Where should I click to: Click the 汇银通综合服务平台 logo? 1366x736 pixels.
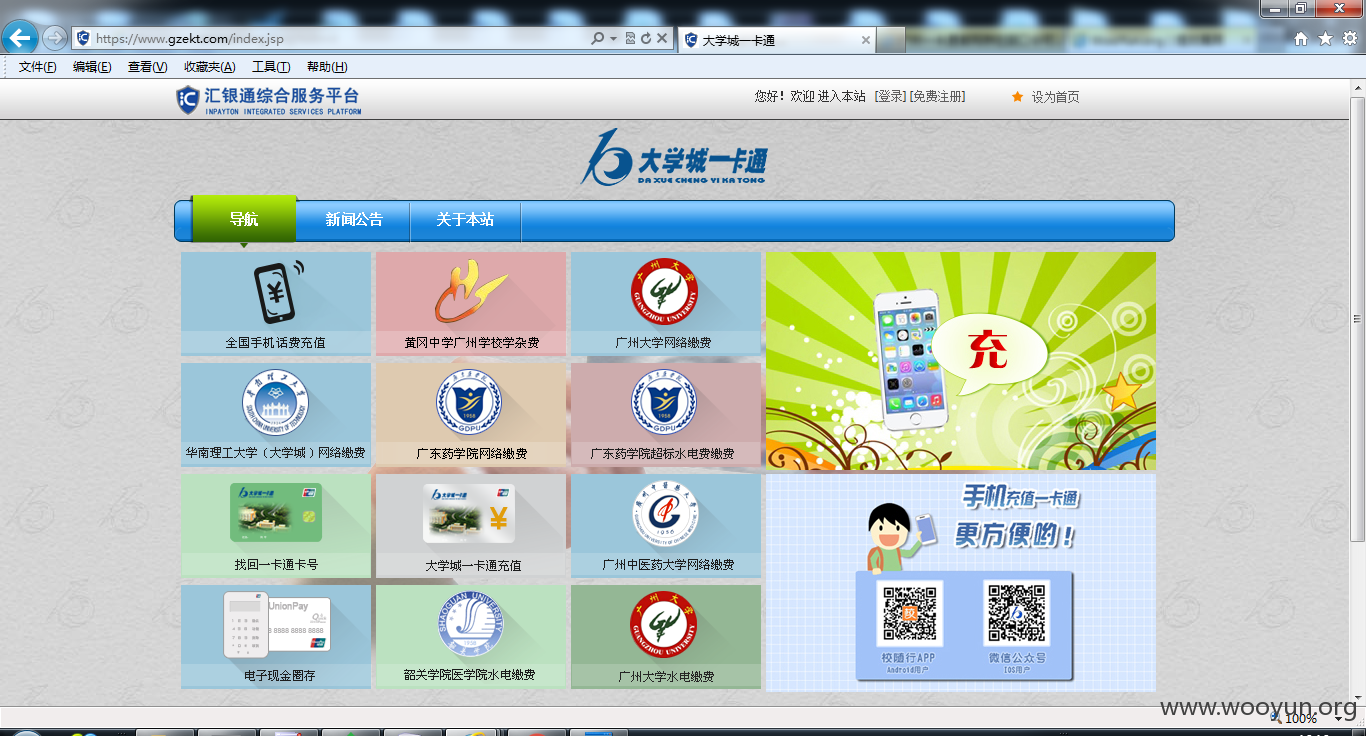[x=269, y=99]
